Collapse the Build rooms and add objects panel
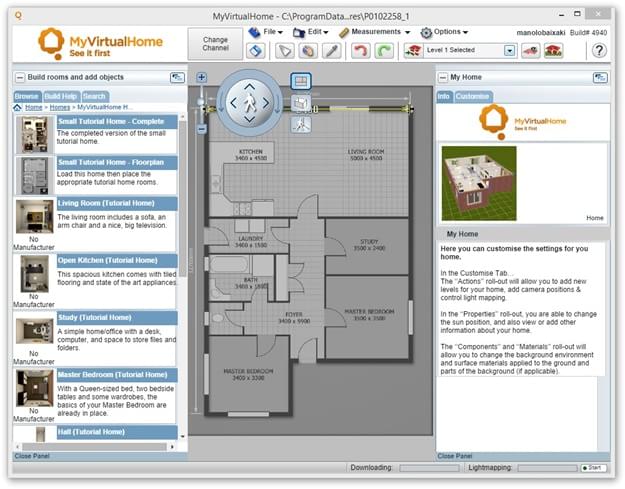Viewport: 625px width, 489px height. click(x=20, y=77)
